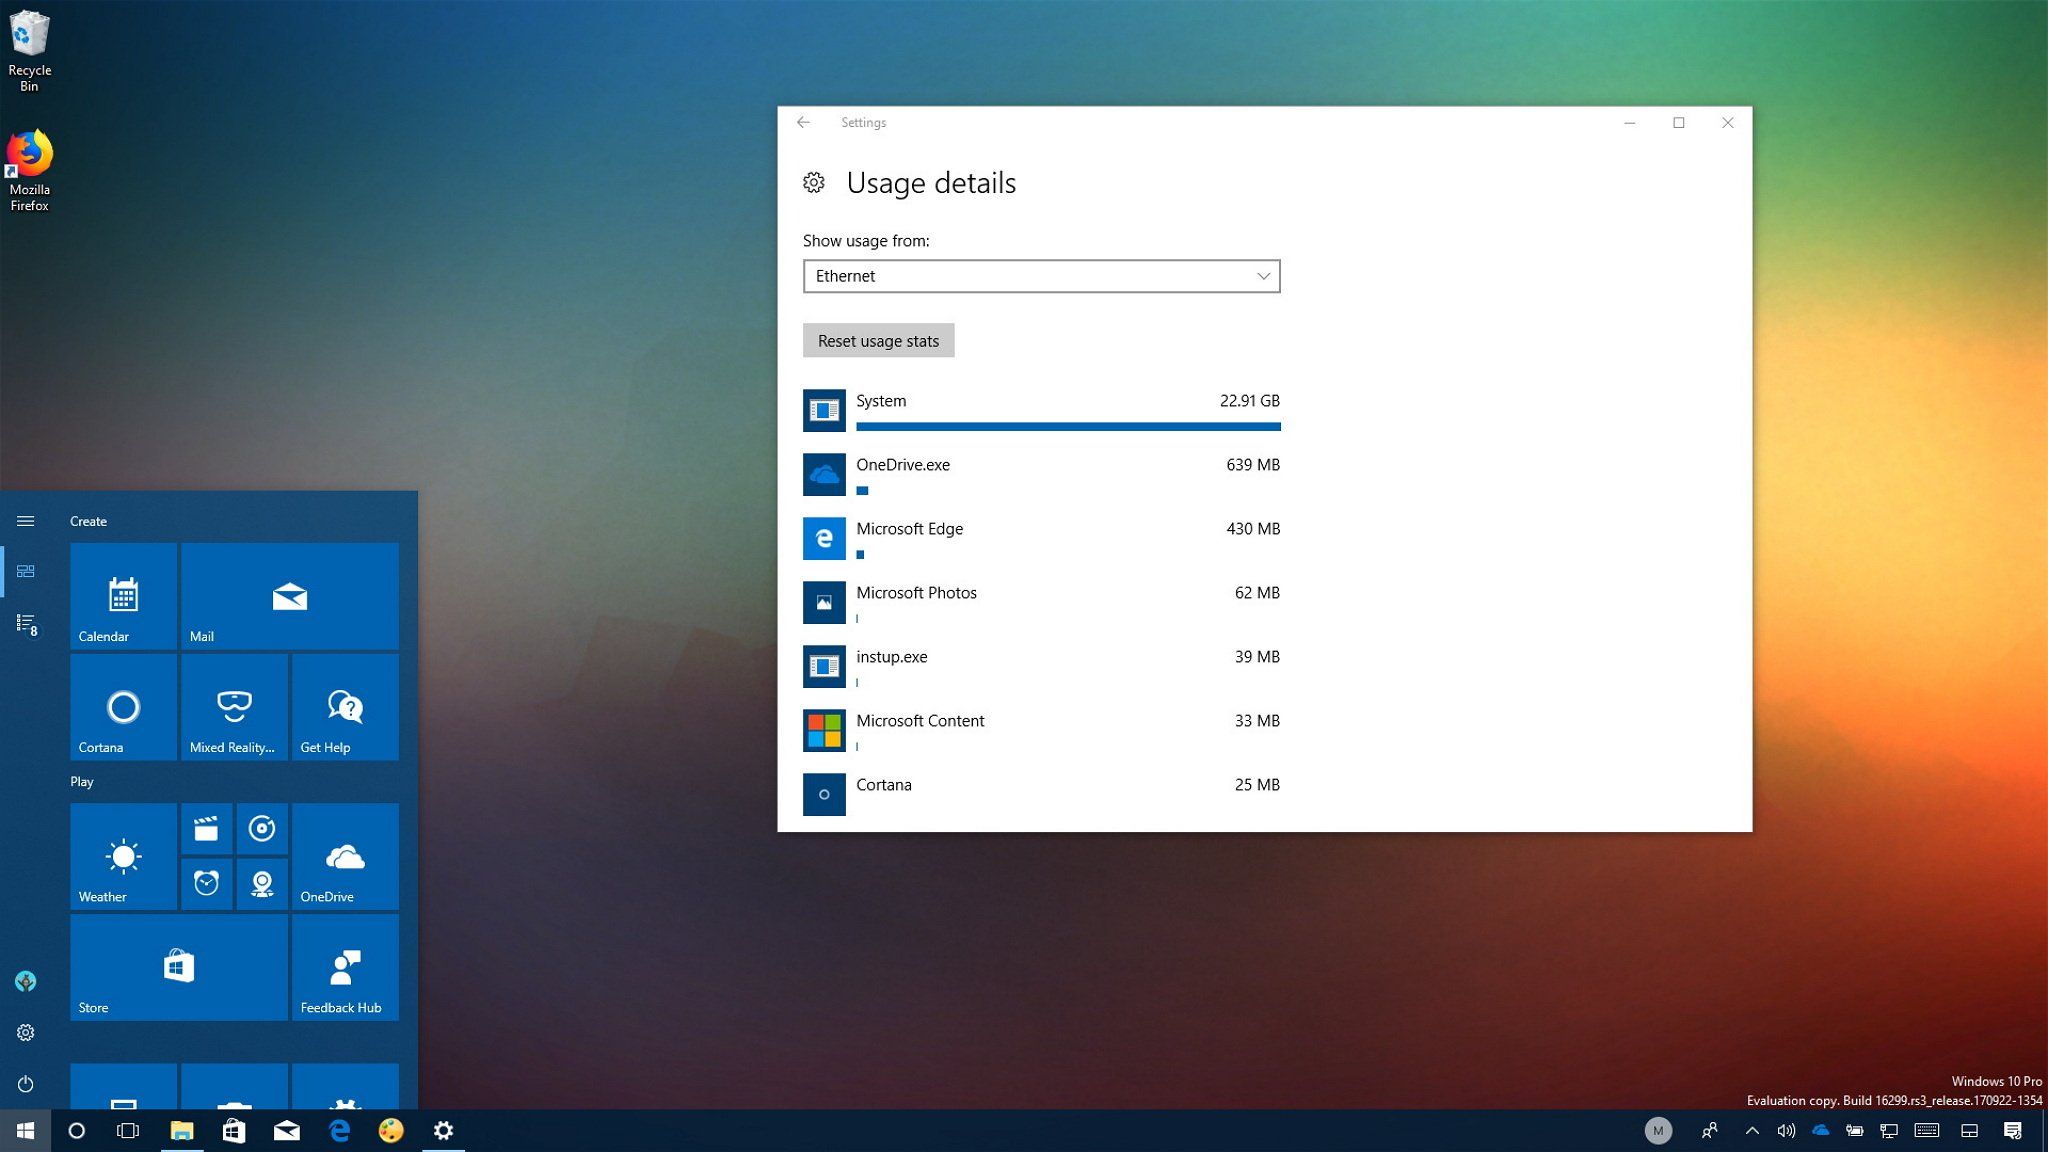2048x1152 pixels.
Task: Open the volume control in system tray
Action: click(1786, 1131)
